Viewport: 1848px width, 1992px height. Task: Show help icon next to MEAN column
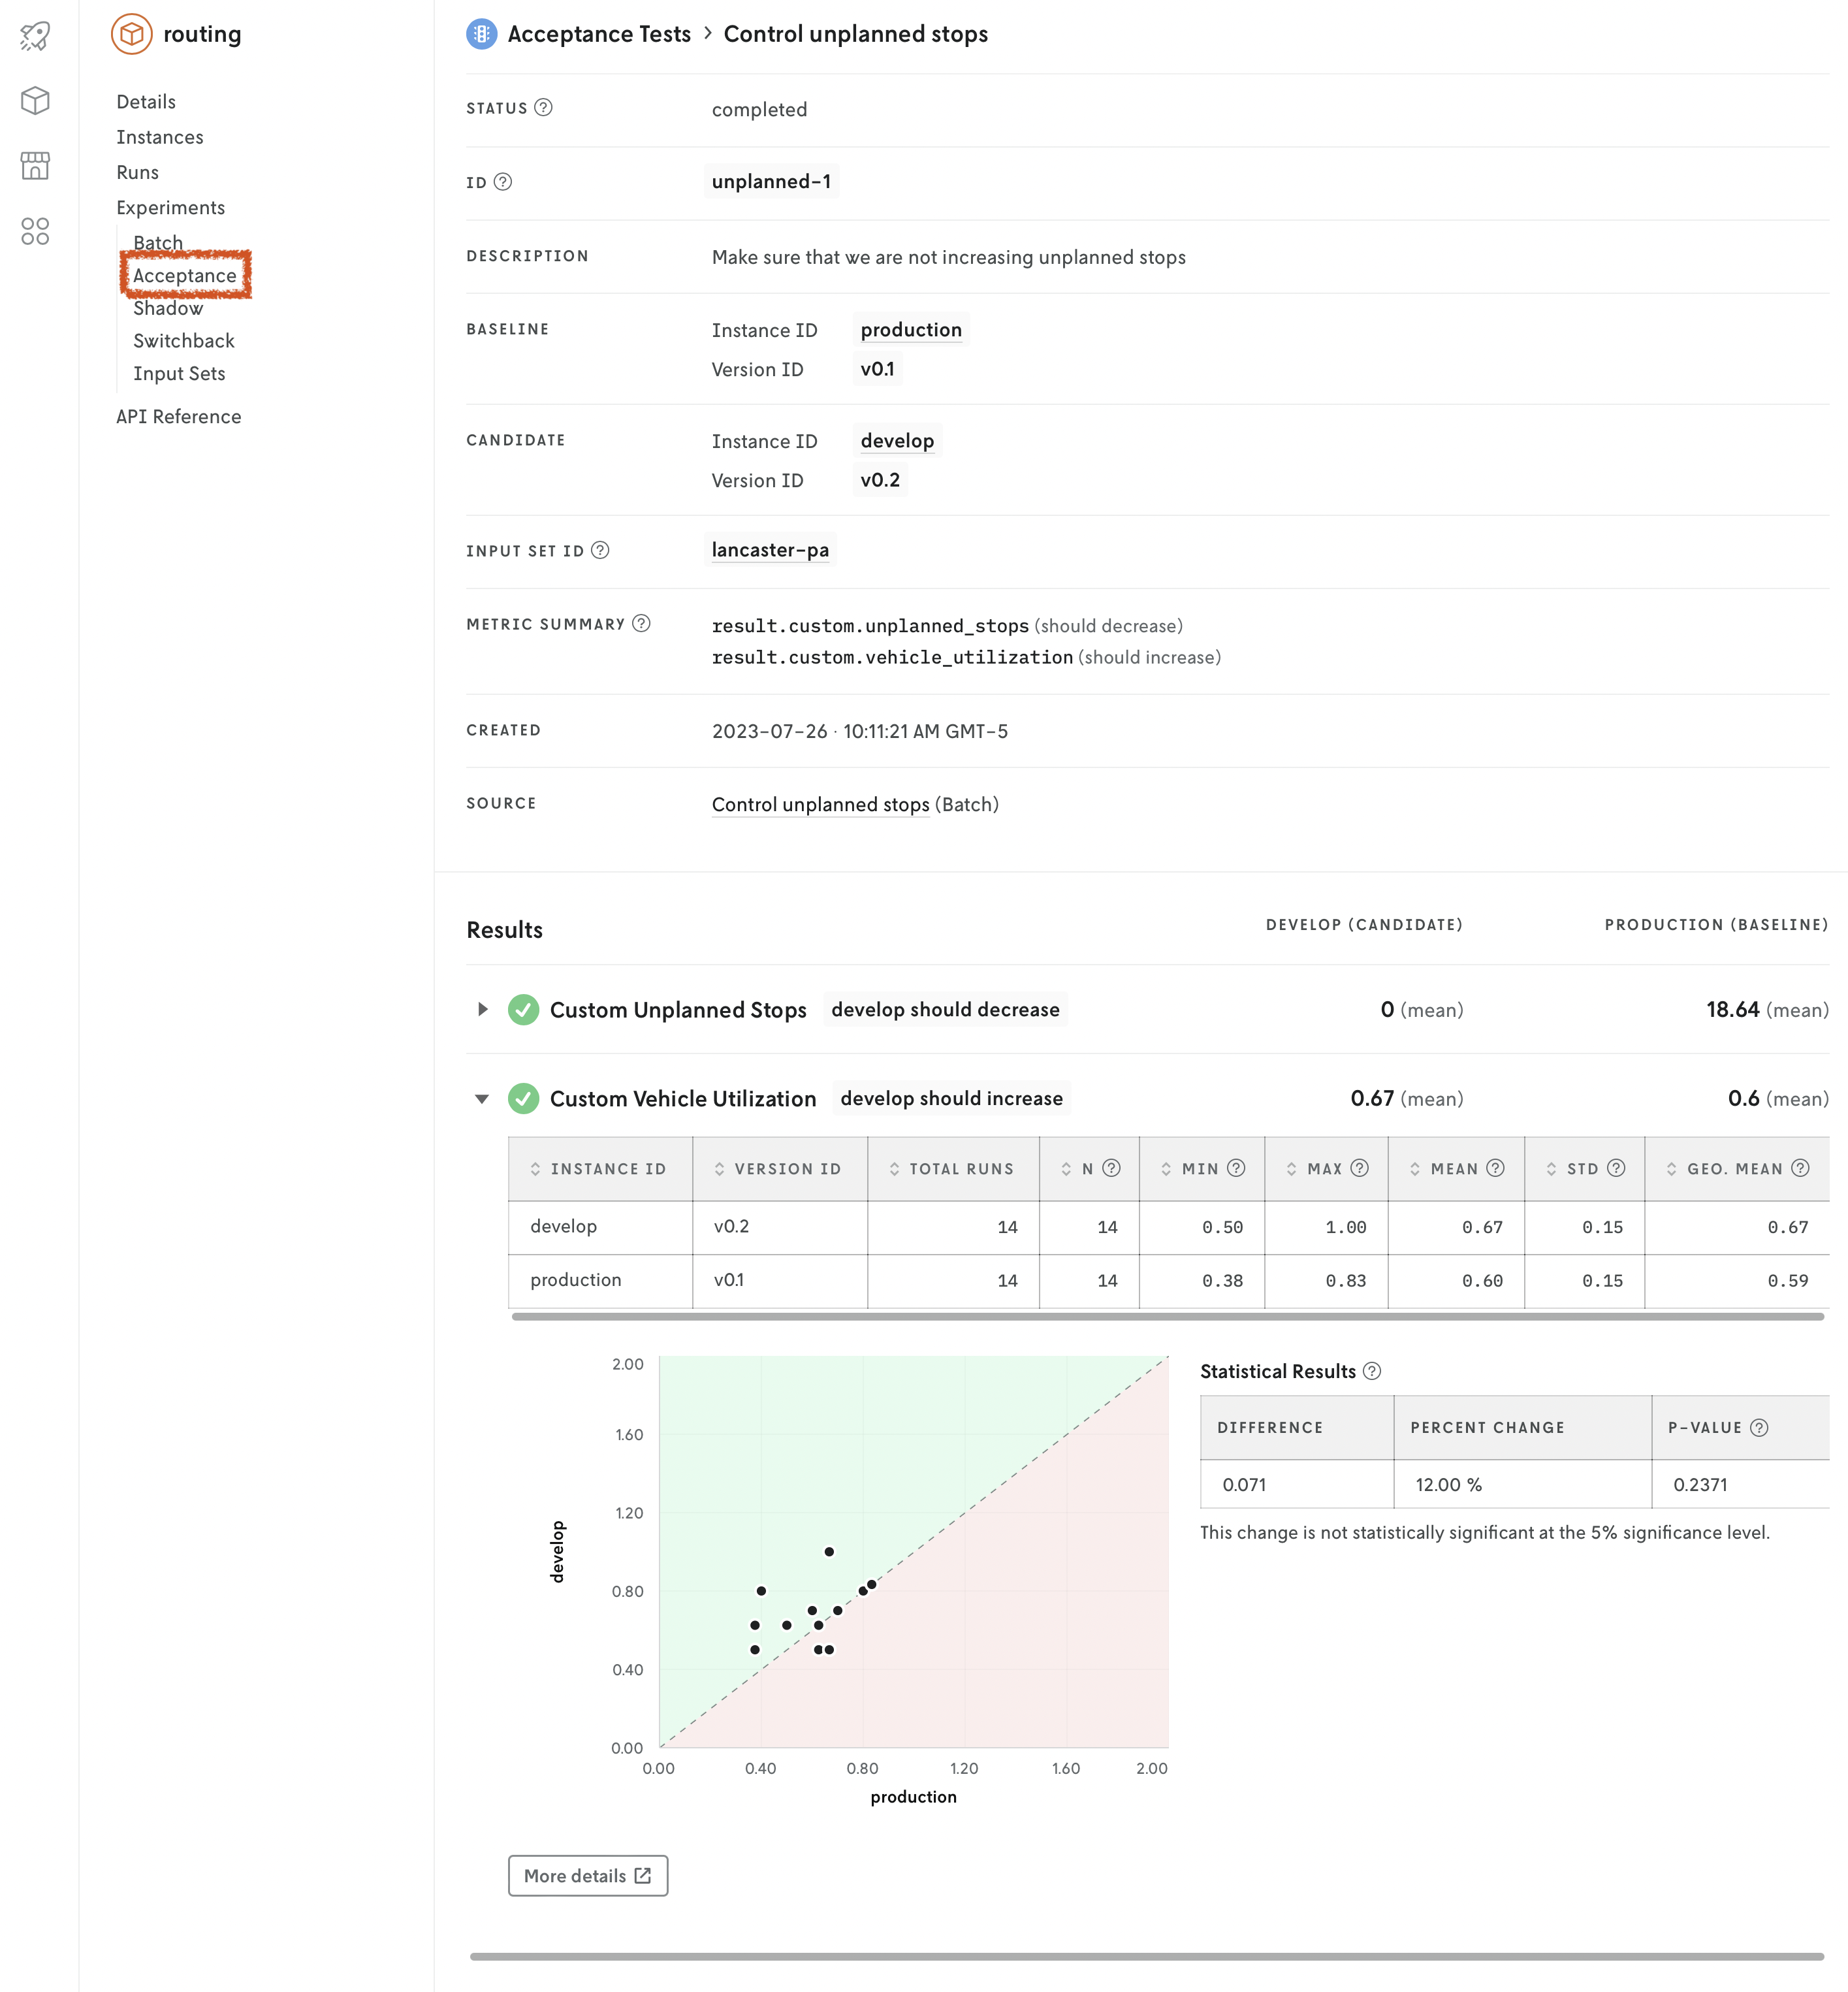click(x=1495, y=1168)
